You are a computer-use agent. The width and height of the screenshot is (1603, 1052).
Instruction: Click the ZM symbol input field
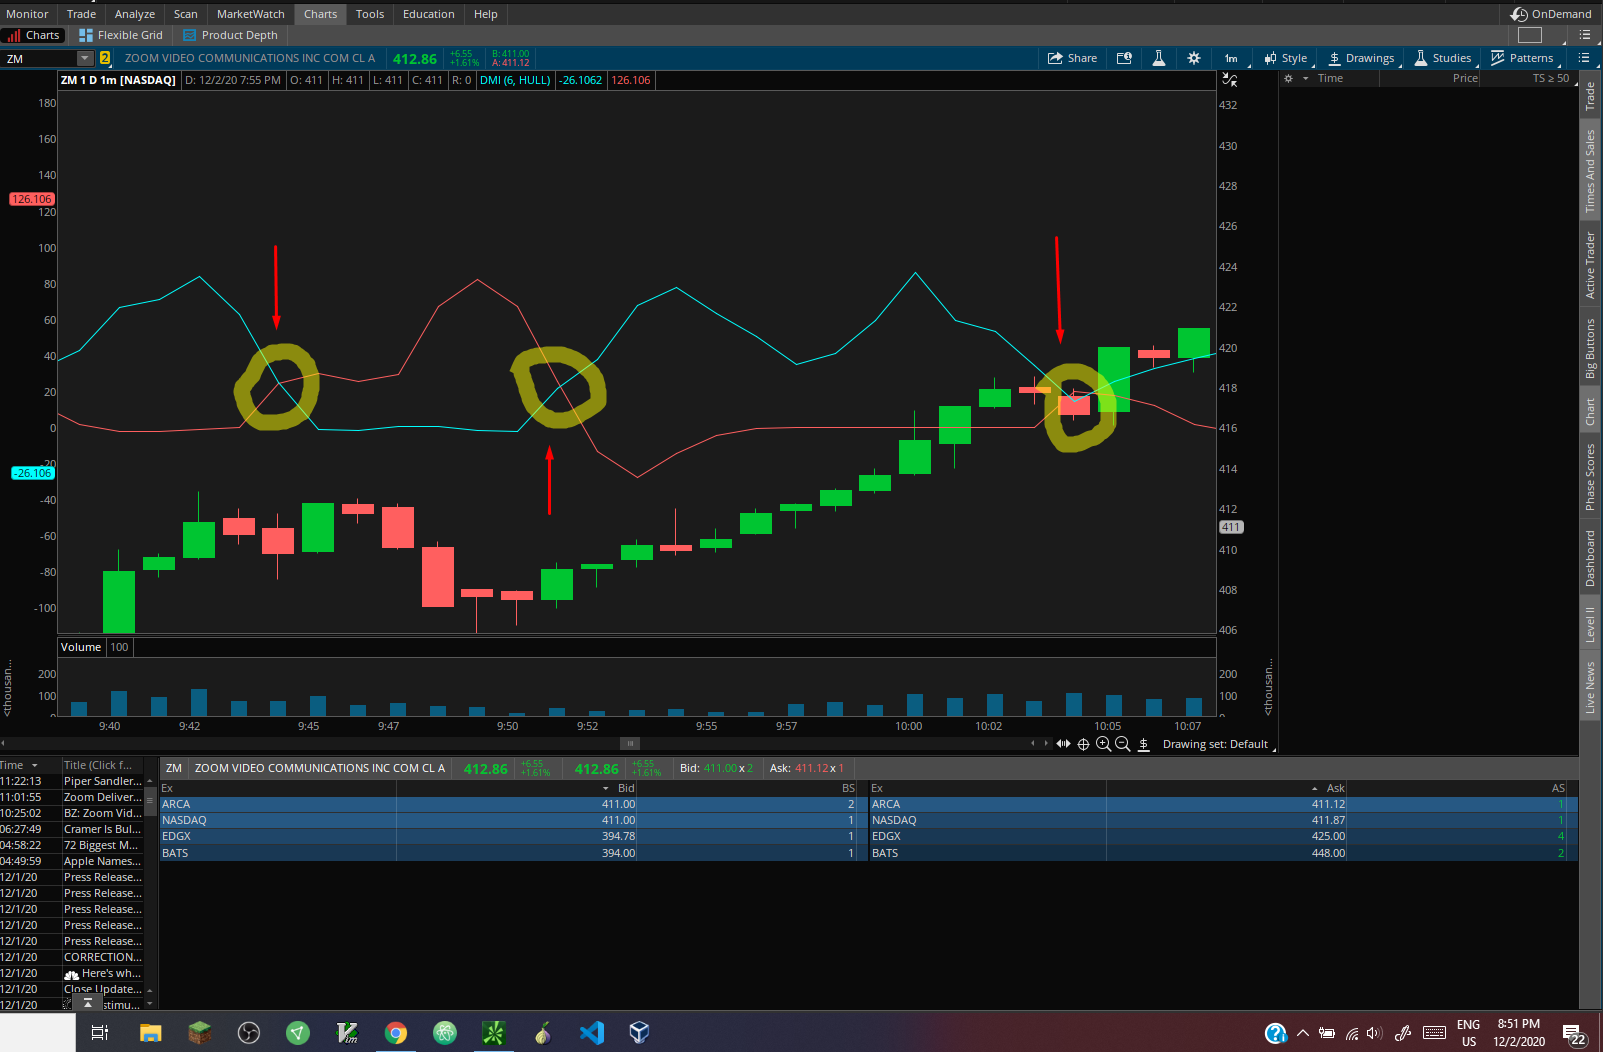[x=40, y=58]
